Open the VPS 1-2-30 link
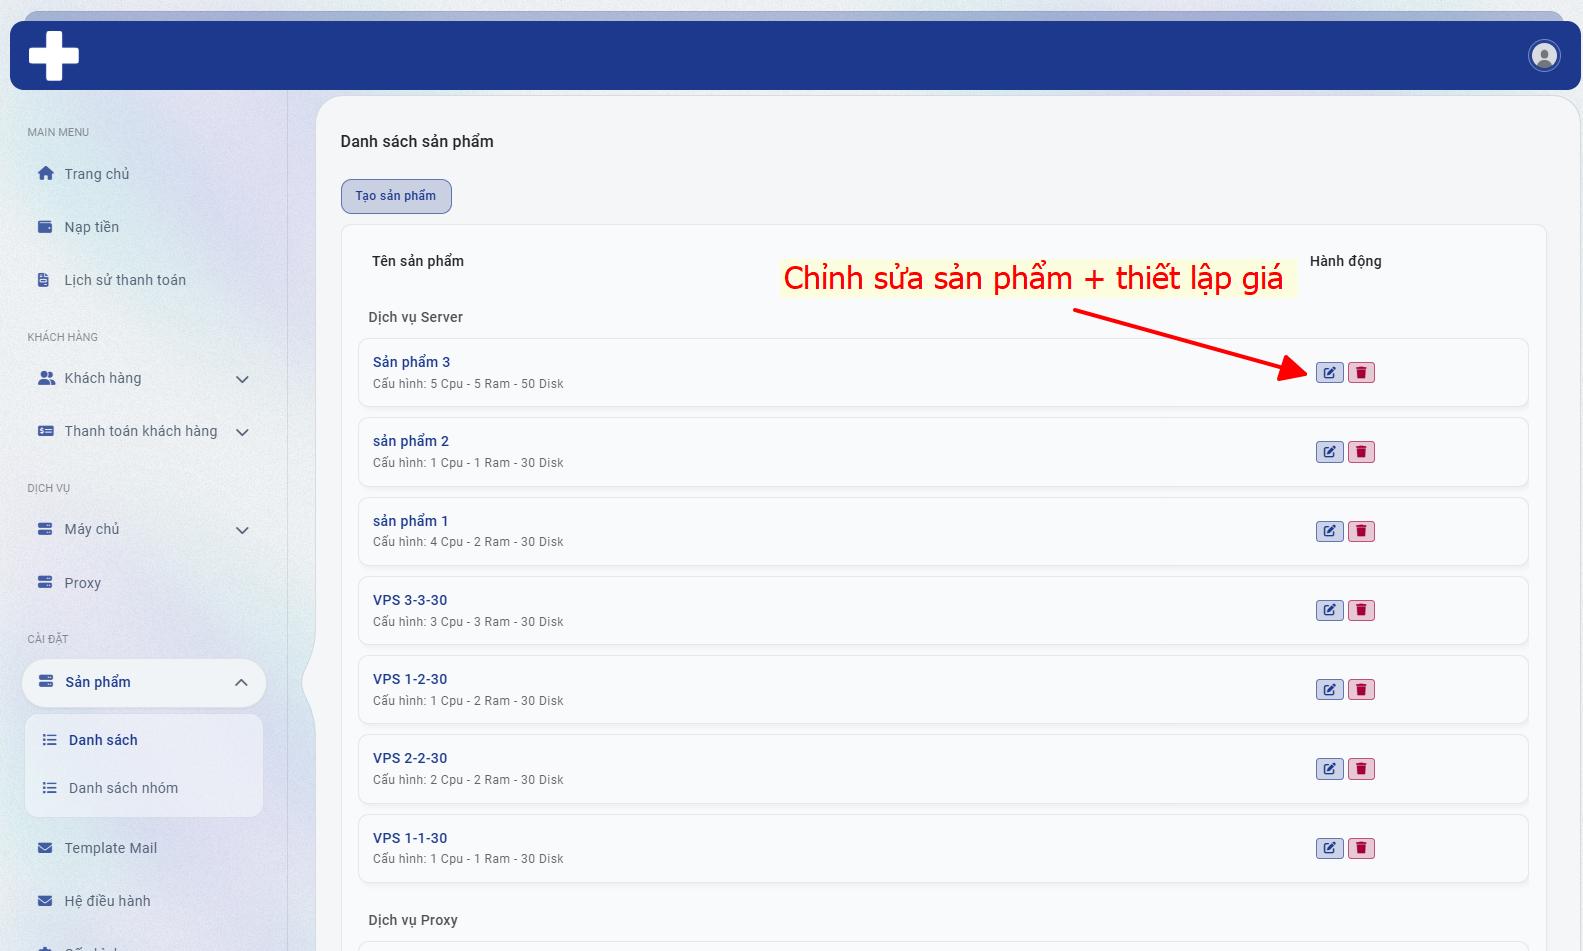Image resolution: width=1583 pixels, height=951 pixels. (410, 679)
